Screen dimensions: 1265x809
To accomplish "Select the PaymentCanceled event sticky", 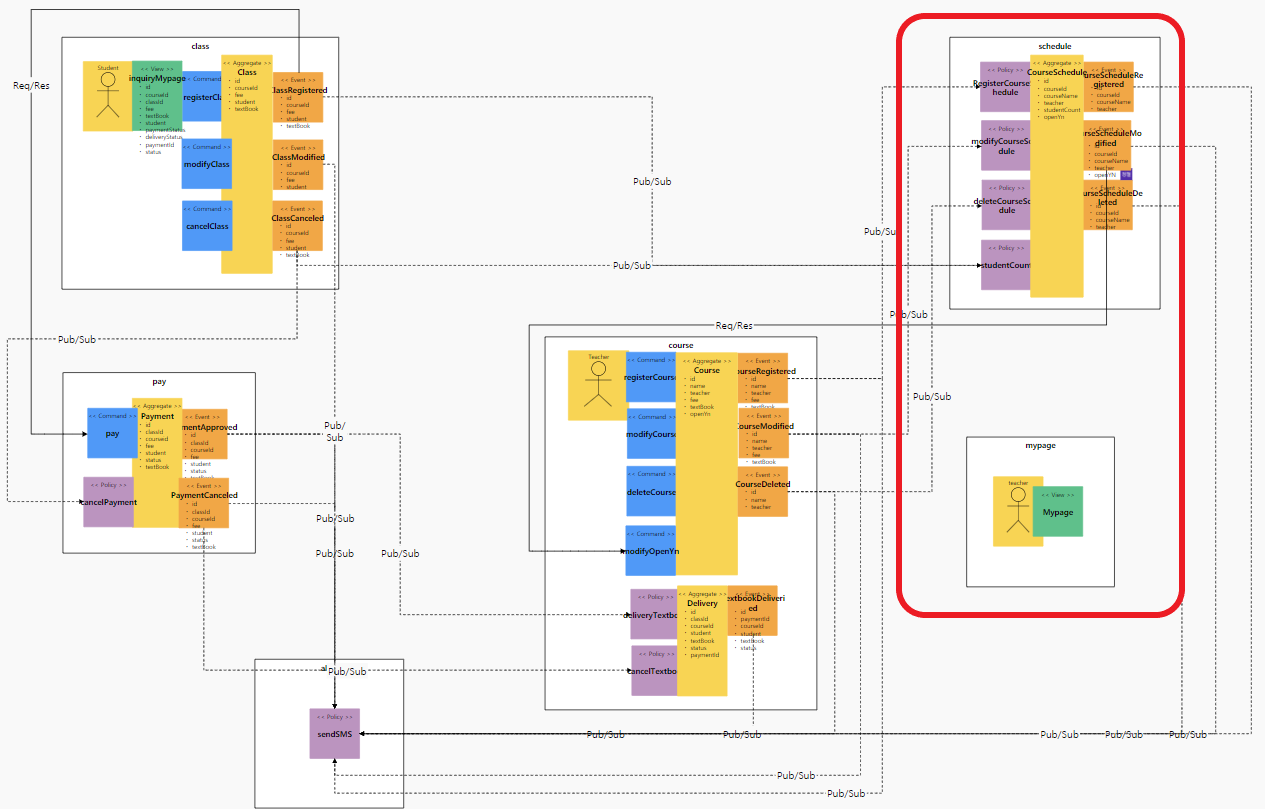I will point(205,502).
